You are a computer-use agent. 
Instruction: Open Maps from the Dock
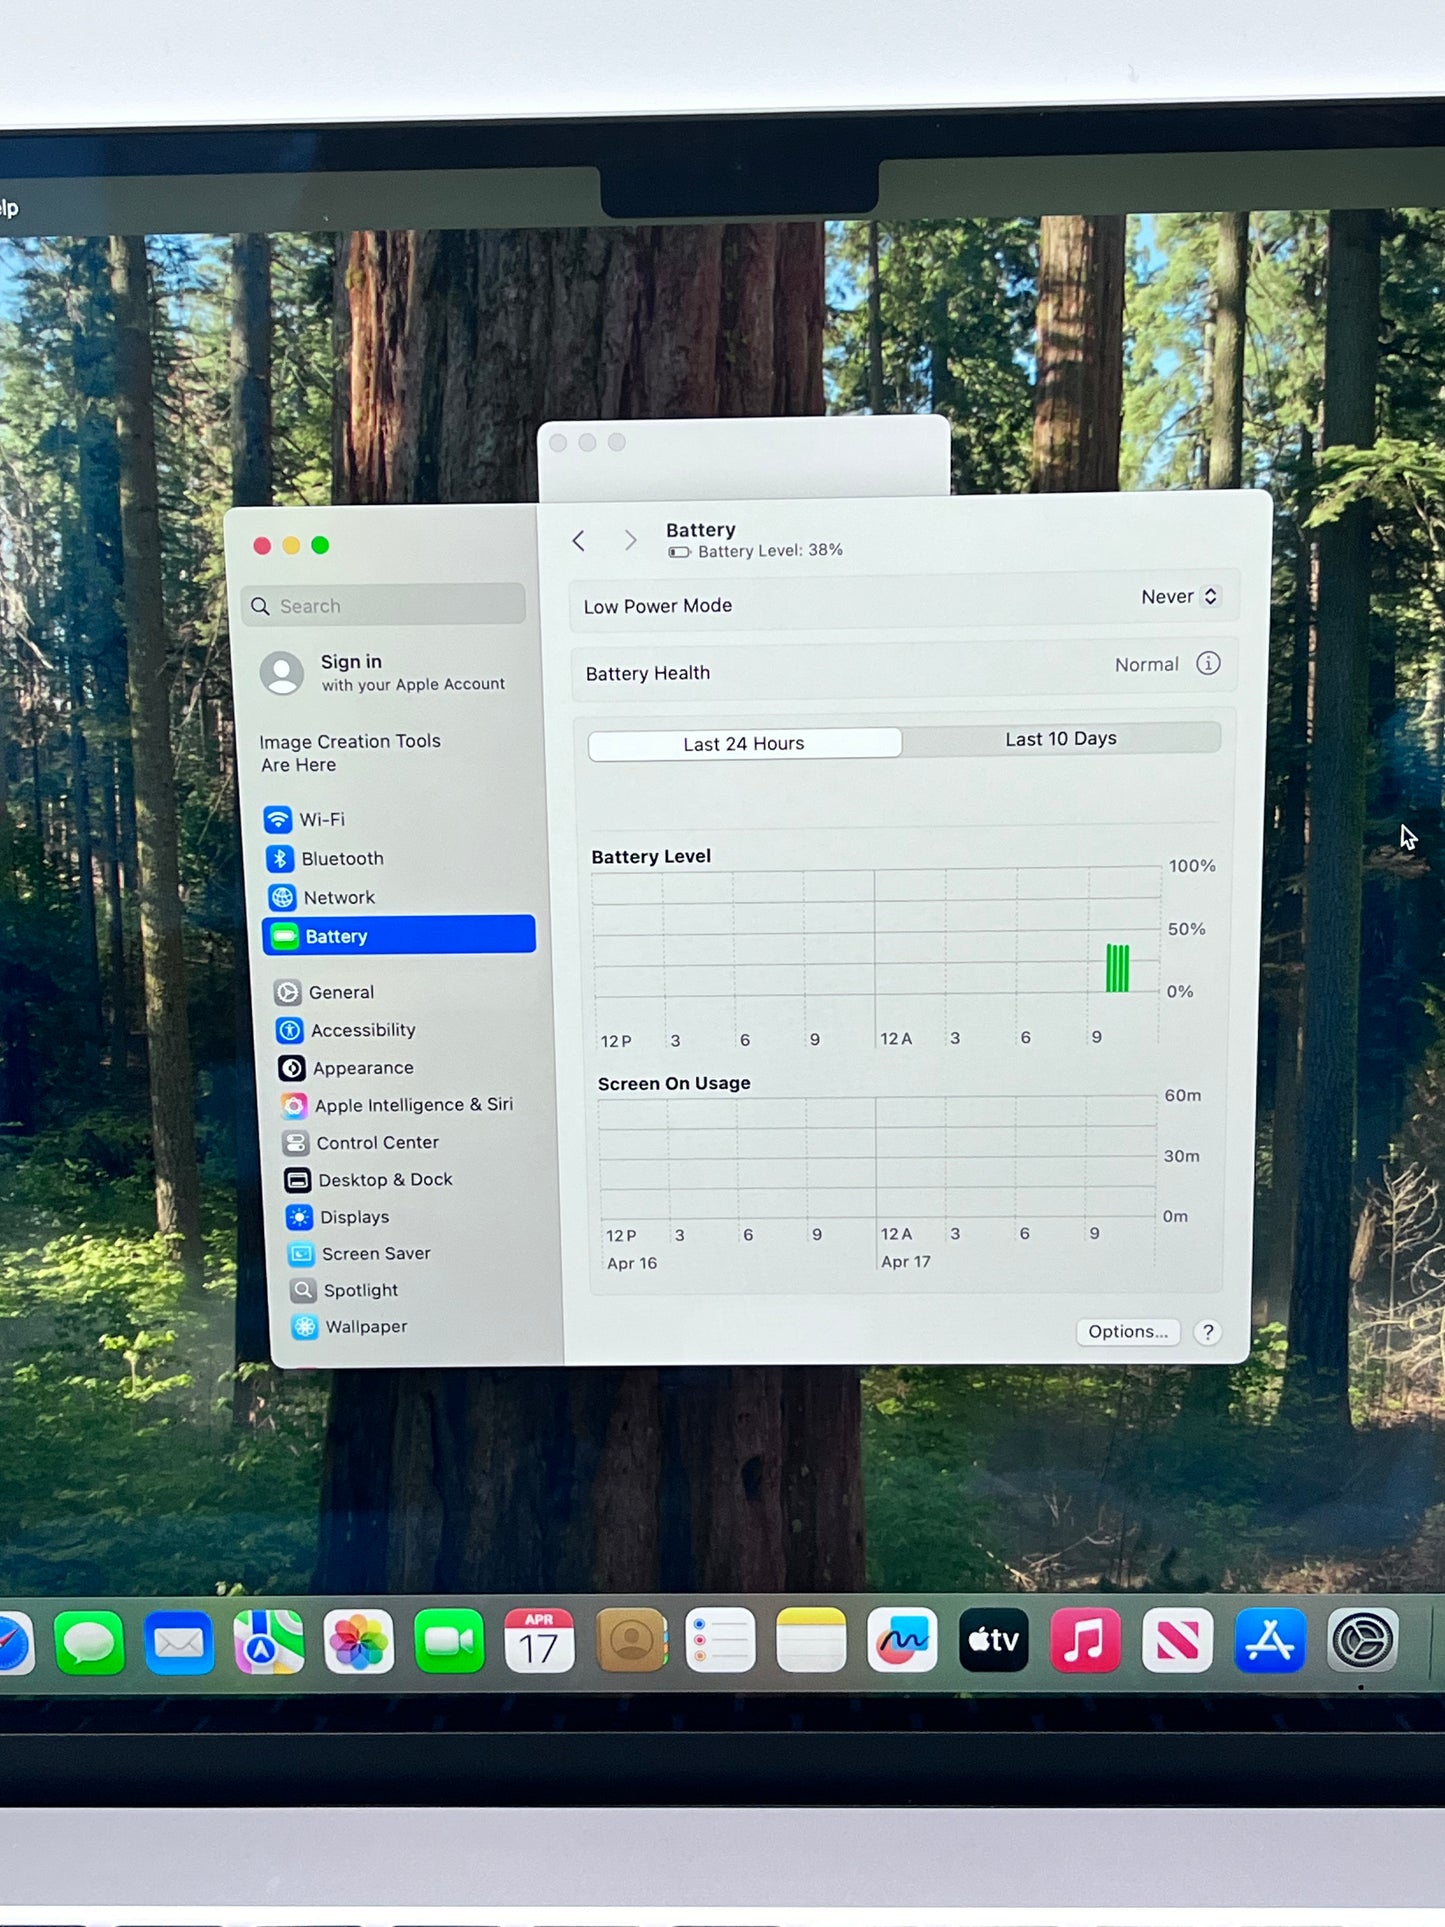pyautogui.click(x=269, y=1641)
